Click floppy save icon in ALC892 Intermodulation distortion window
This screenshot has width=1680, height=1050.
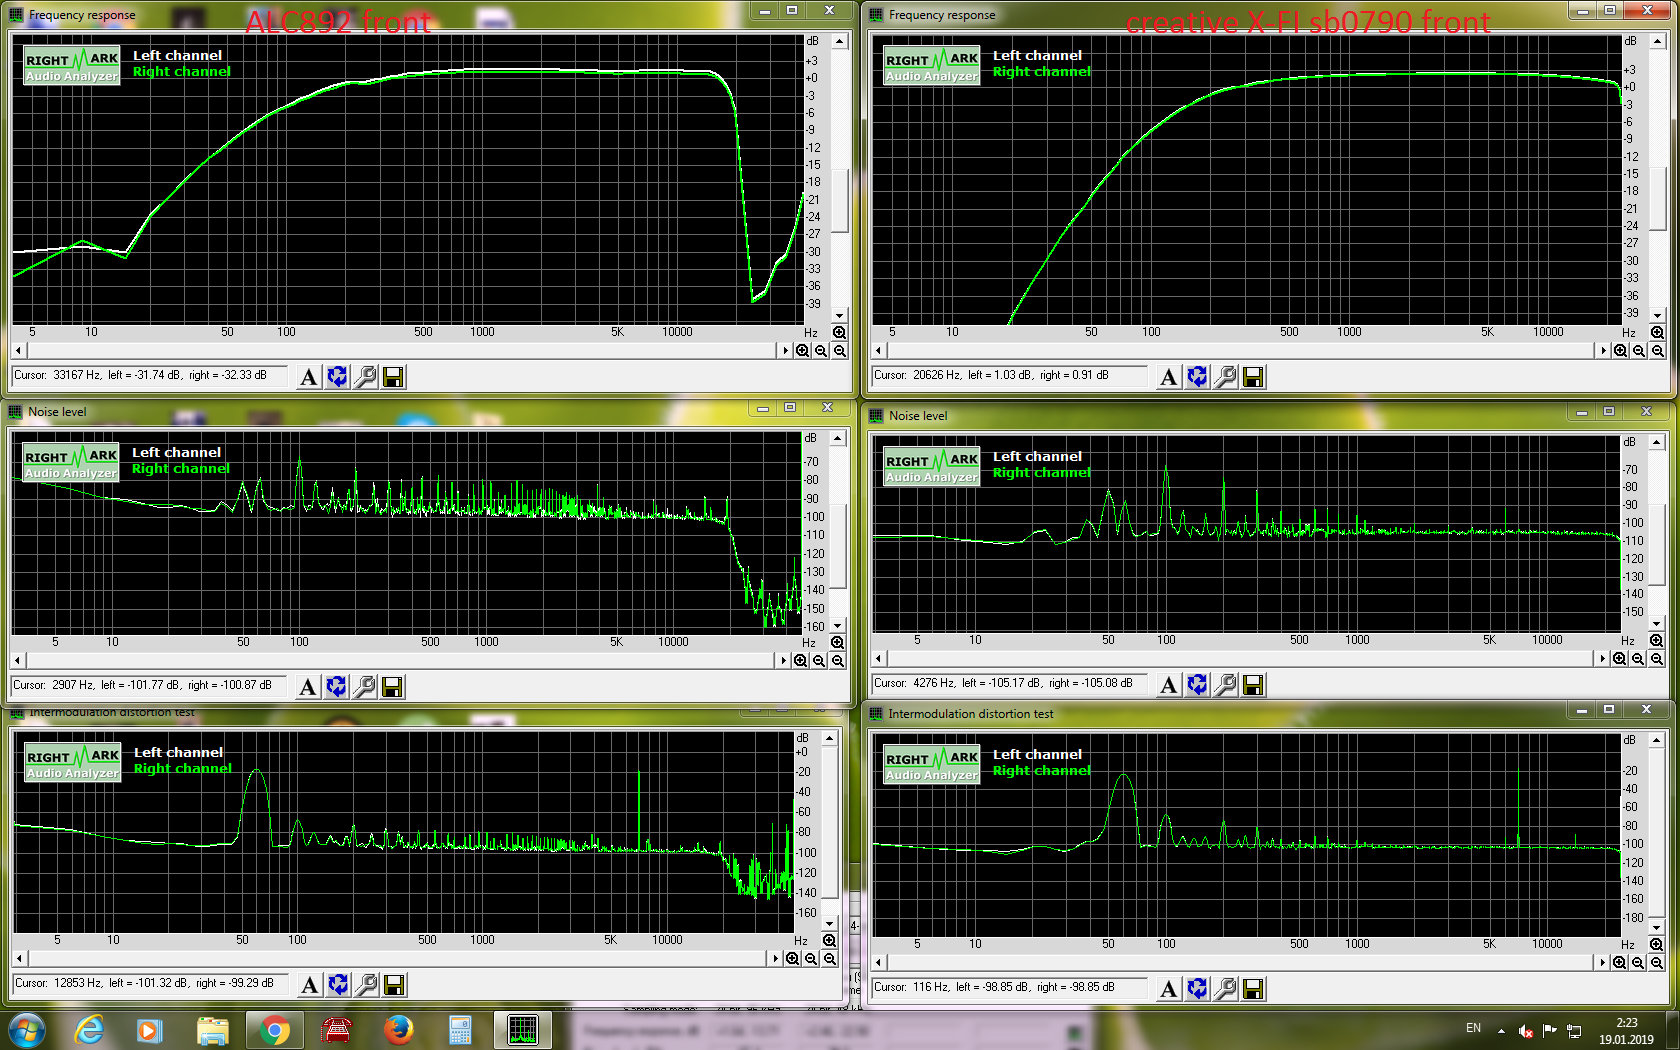coord(395,985)
